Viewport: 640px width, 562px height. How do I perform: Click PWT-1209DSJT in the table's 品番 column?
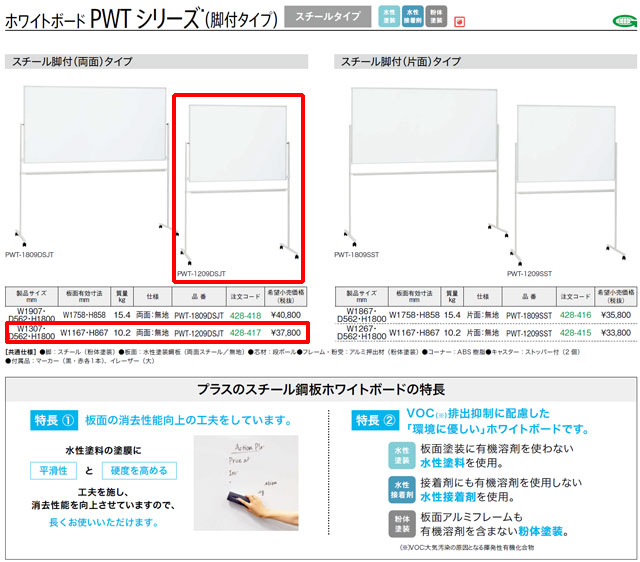(x=199, y=333)
